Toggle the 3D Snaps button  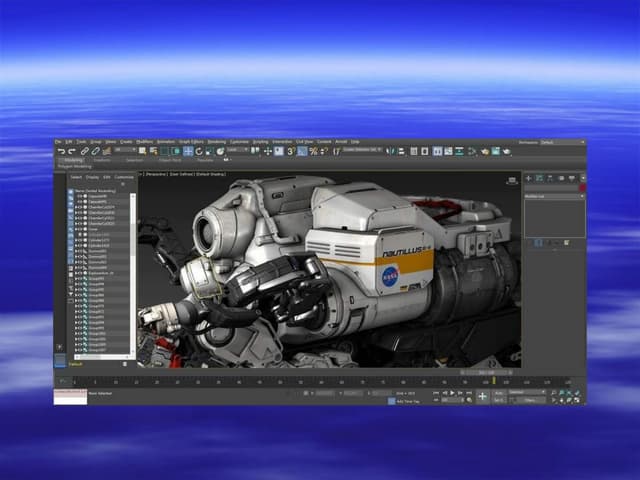tap(291, 151)
